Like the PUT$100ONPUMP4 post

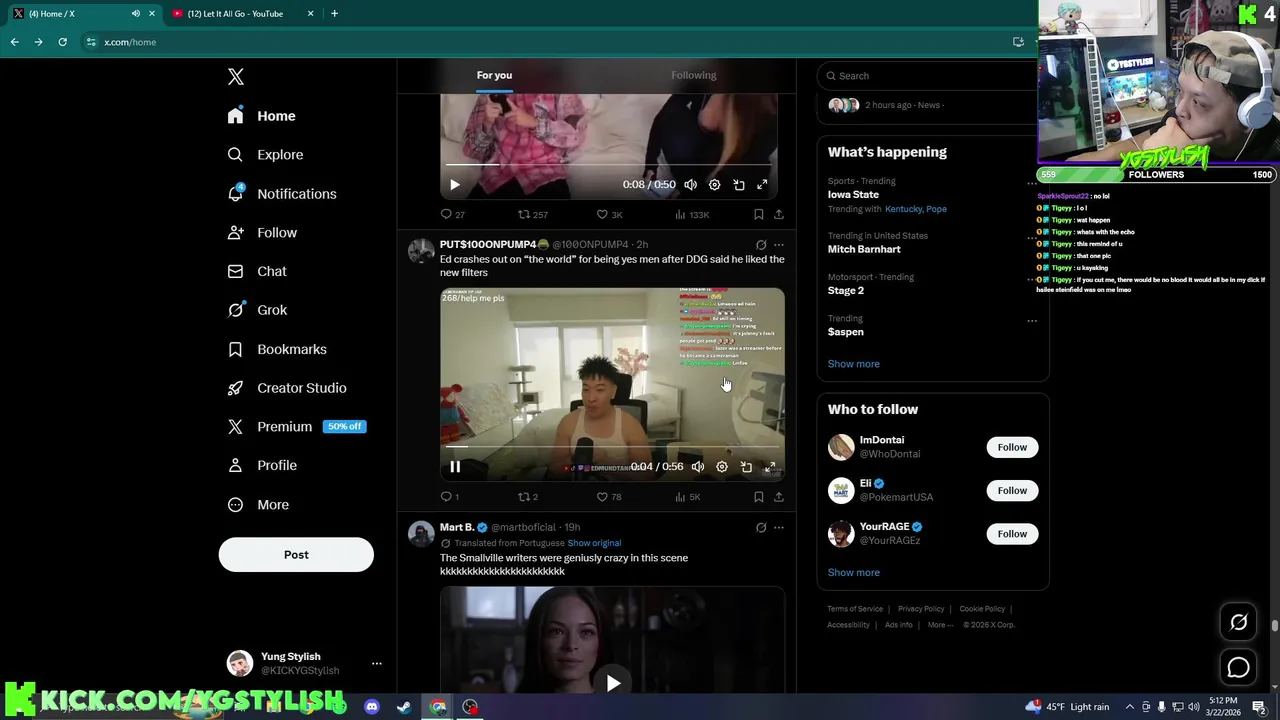(609, 497)
